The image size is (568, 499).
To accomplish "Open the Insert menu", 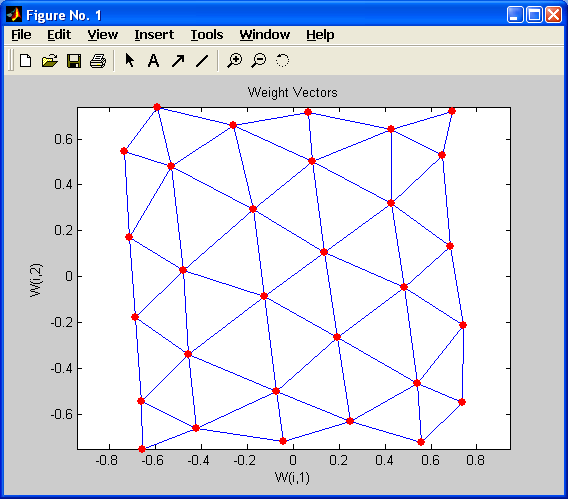I will [154, 35].
